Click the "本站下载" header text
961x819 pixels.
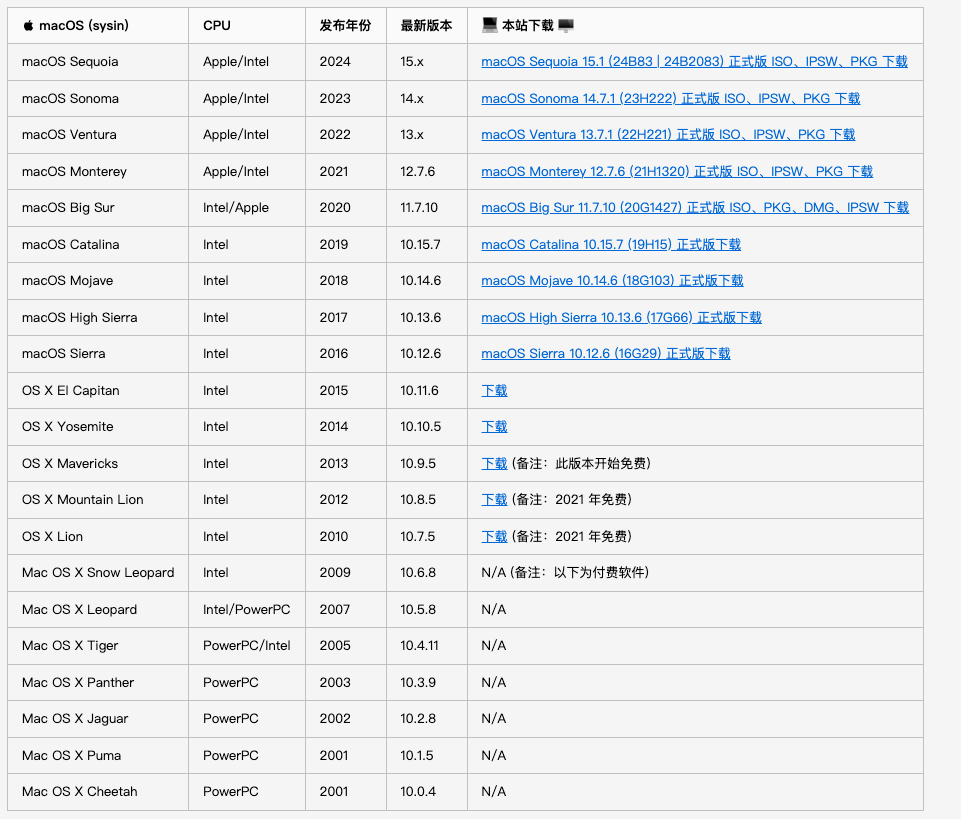click(528, 26)
